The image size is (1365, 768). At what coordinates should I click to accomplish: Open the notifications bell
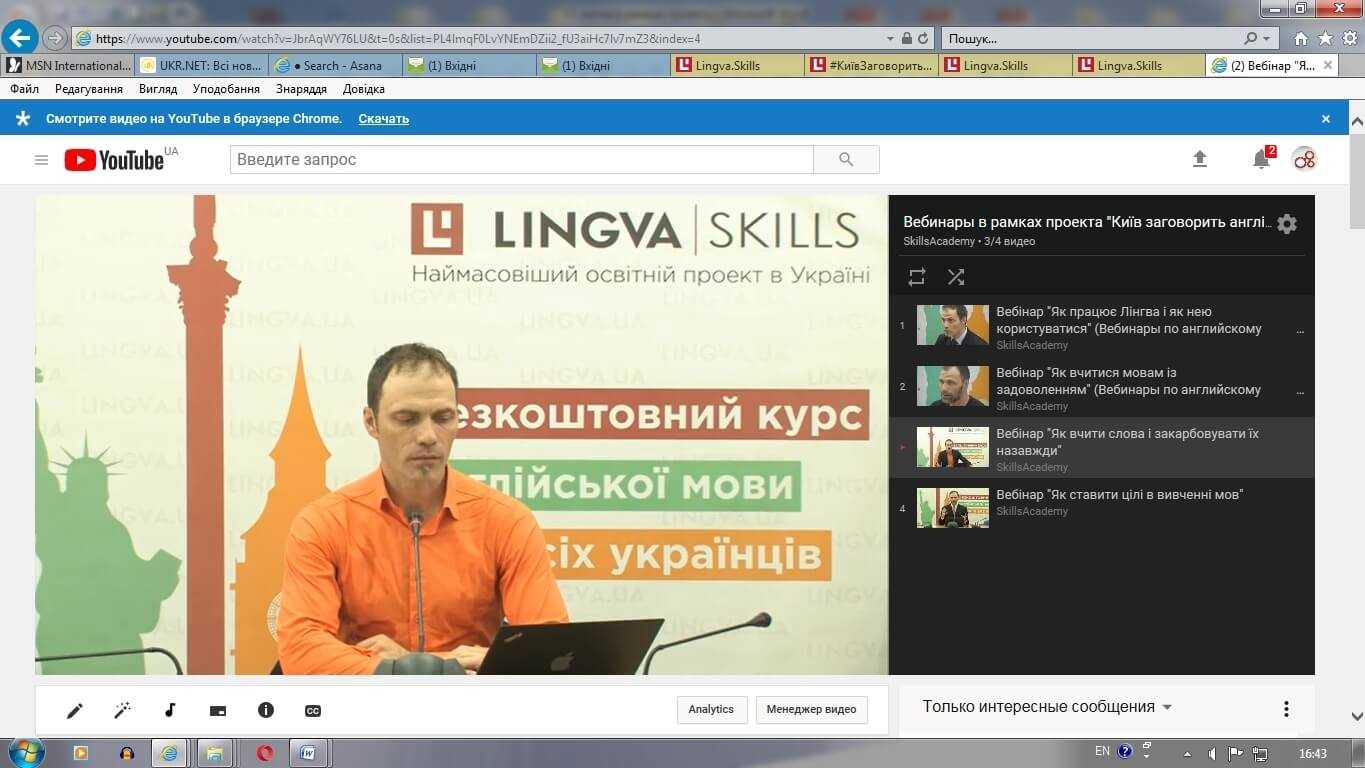point(1261,159)
